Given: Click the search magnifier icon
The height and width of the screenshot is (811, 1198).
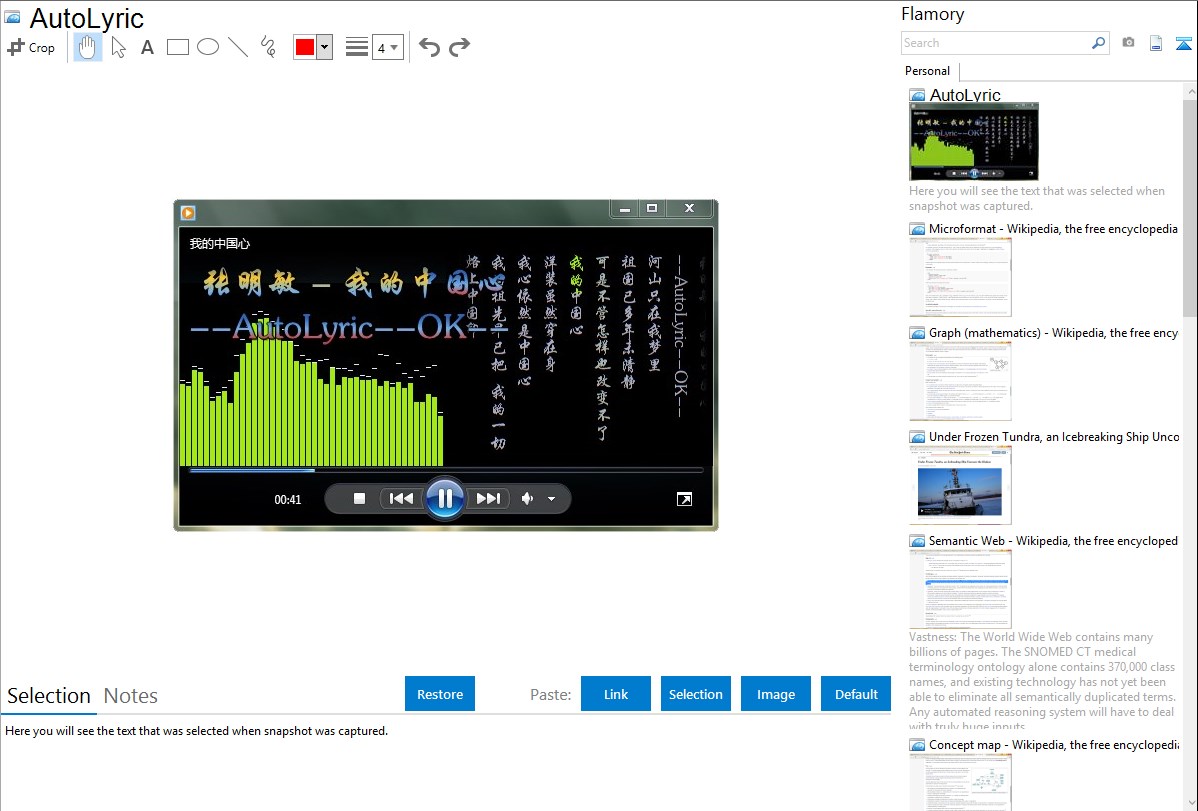Looking at the screenshot, I should pyautogui.click(x=1099, y=43).
